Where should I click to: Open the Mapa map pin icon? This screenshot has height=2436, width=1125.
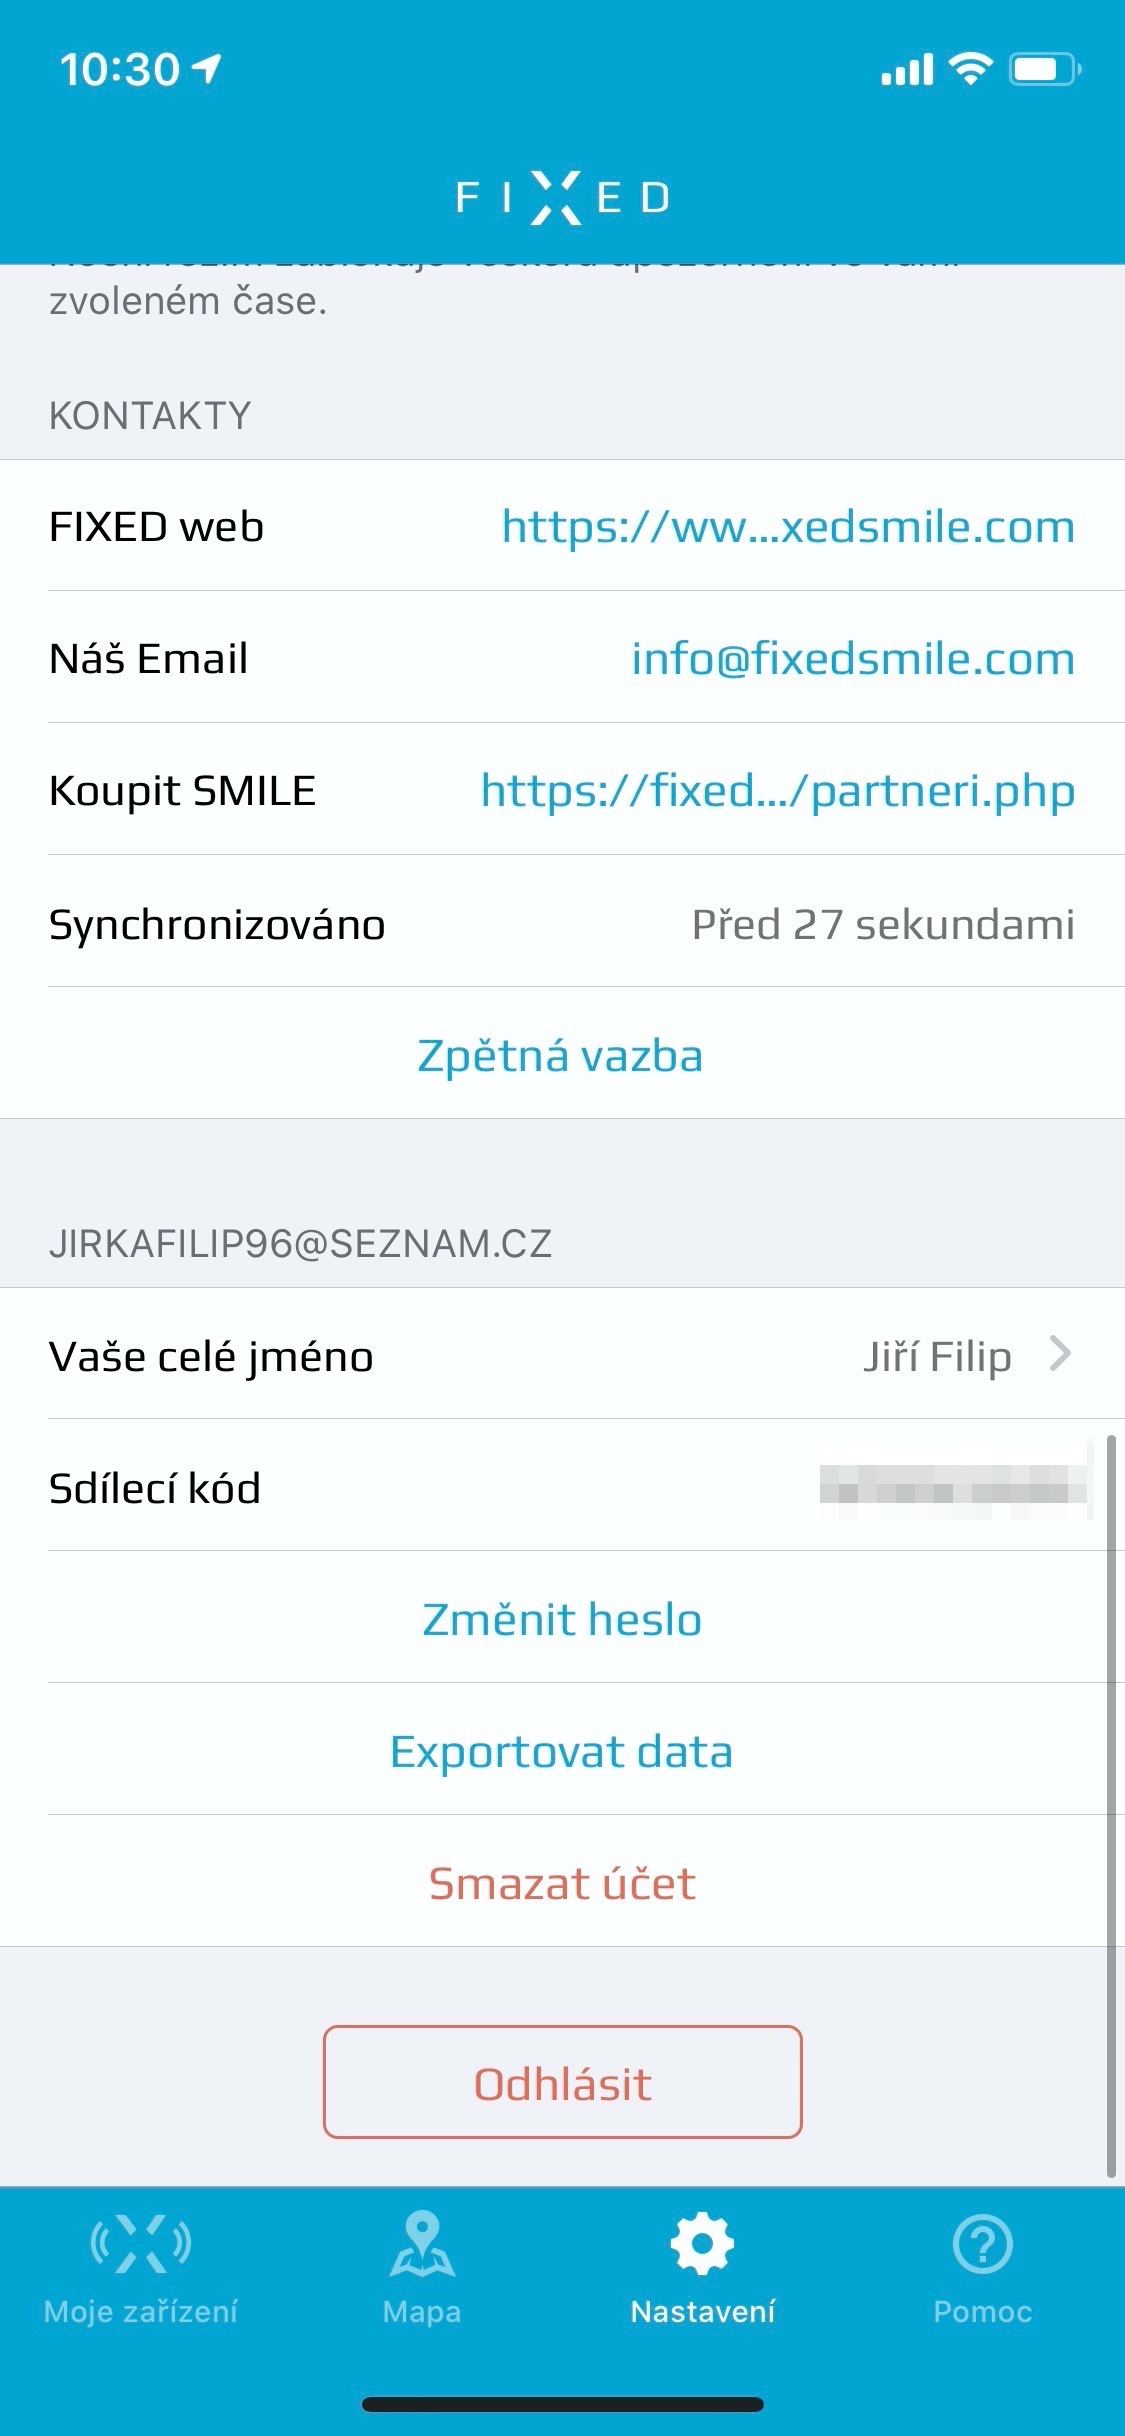tap(422, 2244)
